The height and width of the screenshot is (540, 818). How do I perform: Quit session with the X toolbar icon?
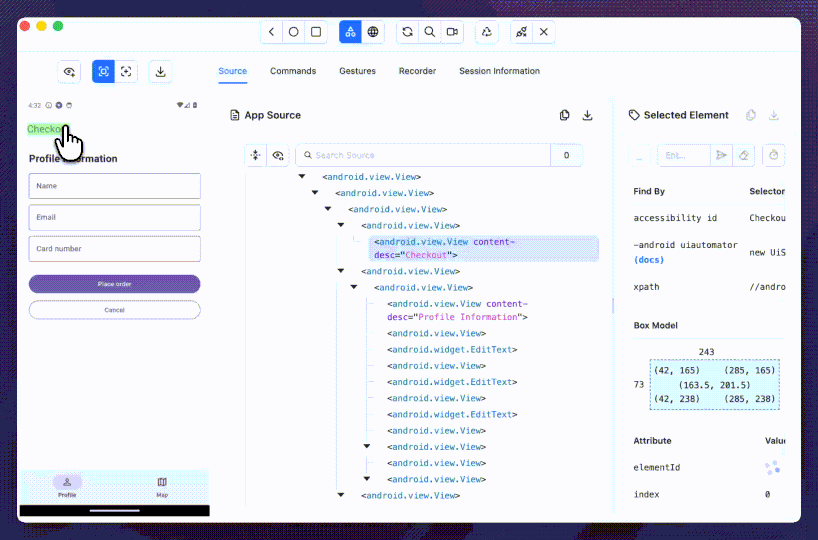pyautogui.click(x=544, y=32)
